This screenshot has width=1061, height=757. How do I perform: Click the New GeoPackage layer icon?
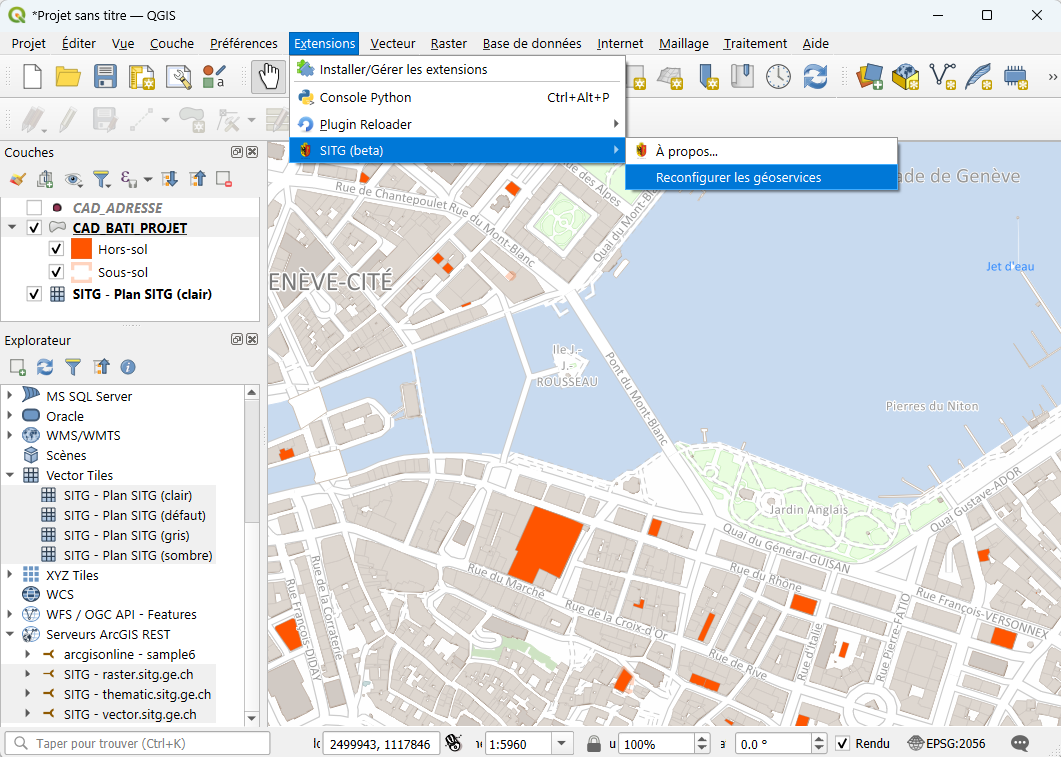[x=905, y=76]
